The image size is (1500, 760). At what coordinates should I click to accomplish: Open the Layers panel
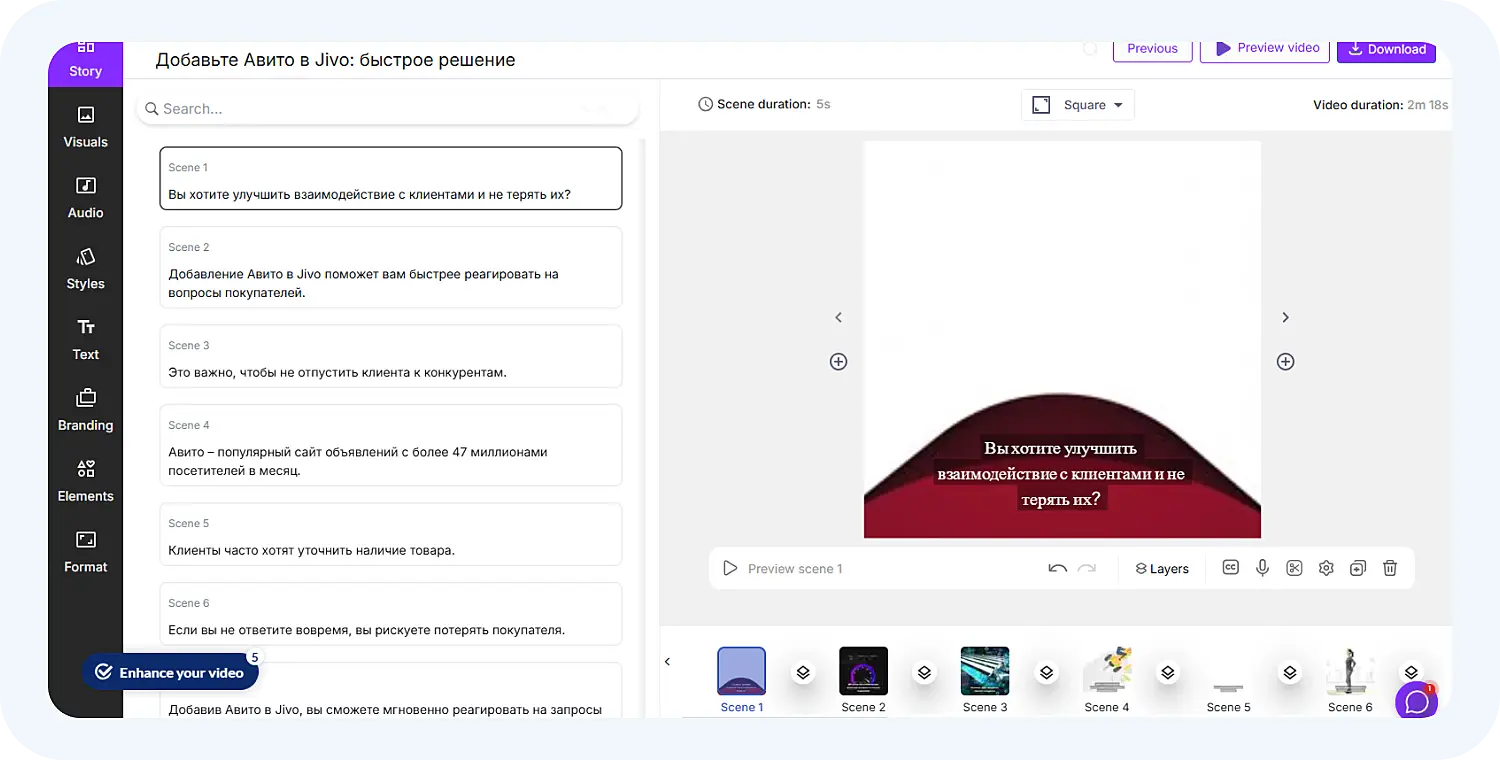(x=1161, y=568)
